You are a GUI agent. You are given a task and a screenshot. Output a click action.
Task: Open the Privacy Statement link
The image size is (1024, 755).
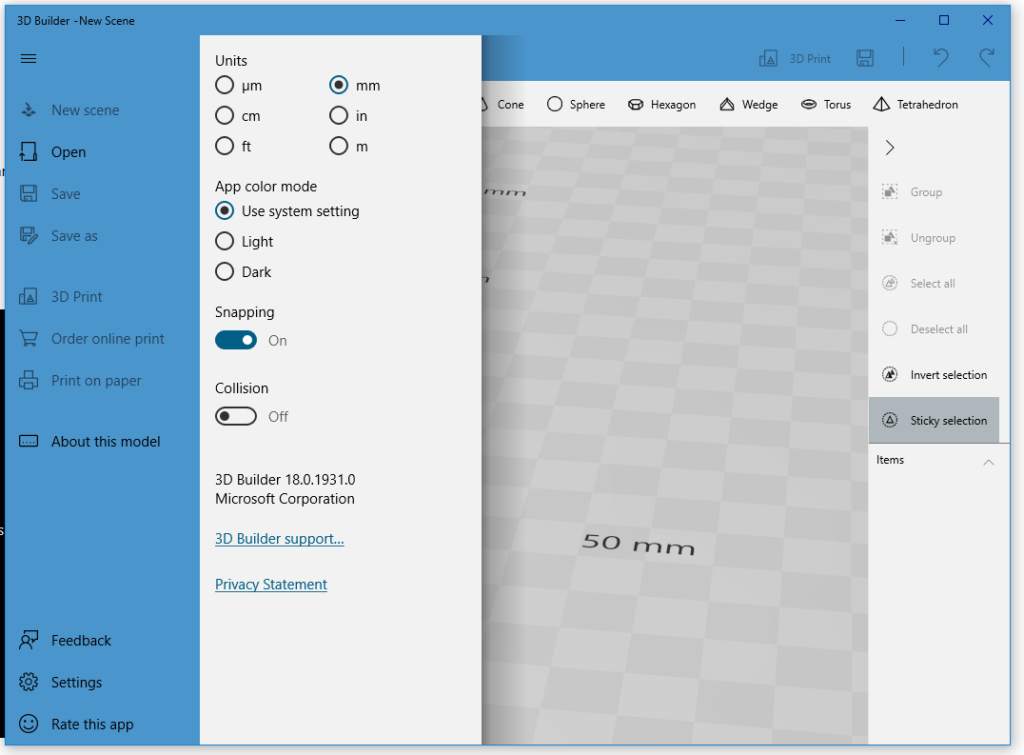point(271,585)
